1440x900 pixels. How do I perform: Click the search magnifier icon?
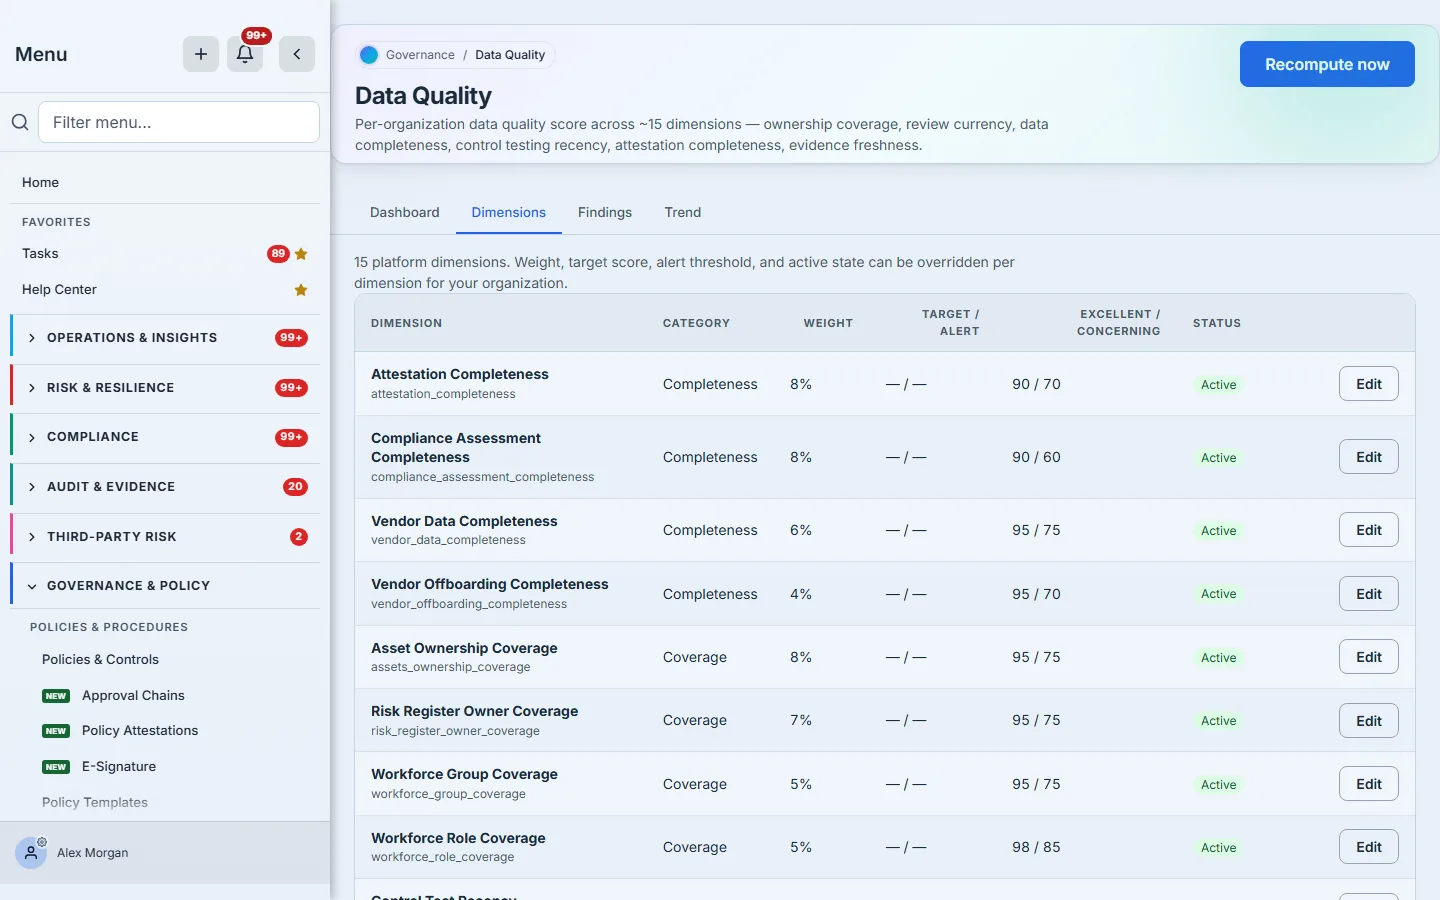click(20, 122)
